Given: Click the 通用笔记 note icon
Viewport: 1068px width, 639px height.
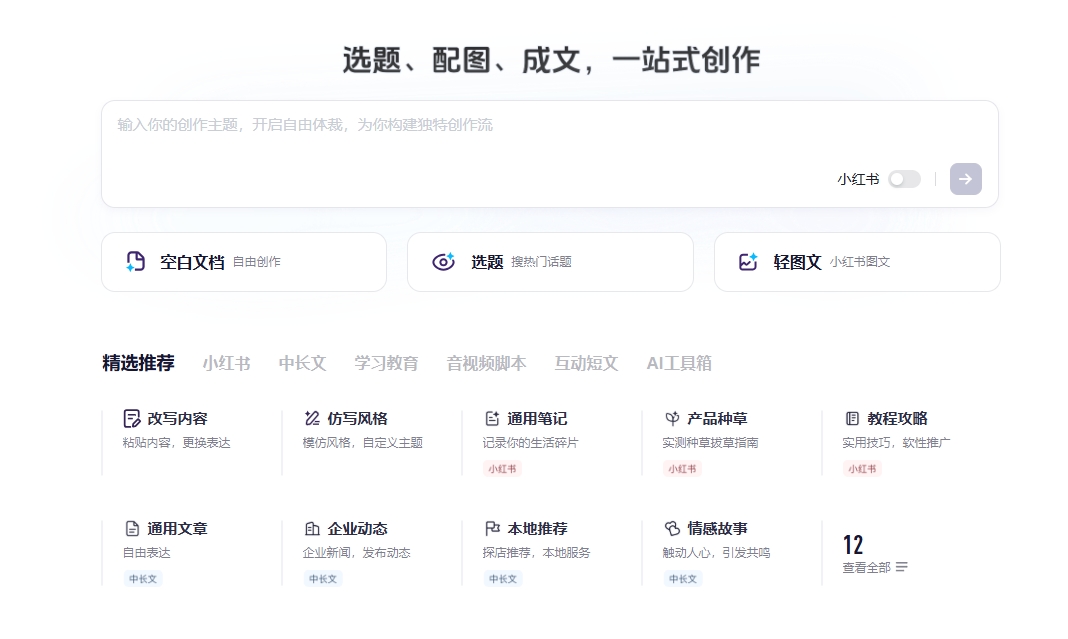Looking at the screenshot, I should coord(492,418).
